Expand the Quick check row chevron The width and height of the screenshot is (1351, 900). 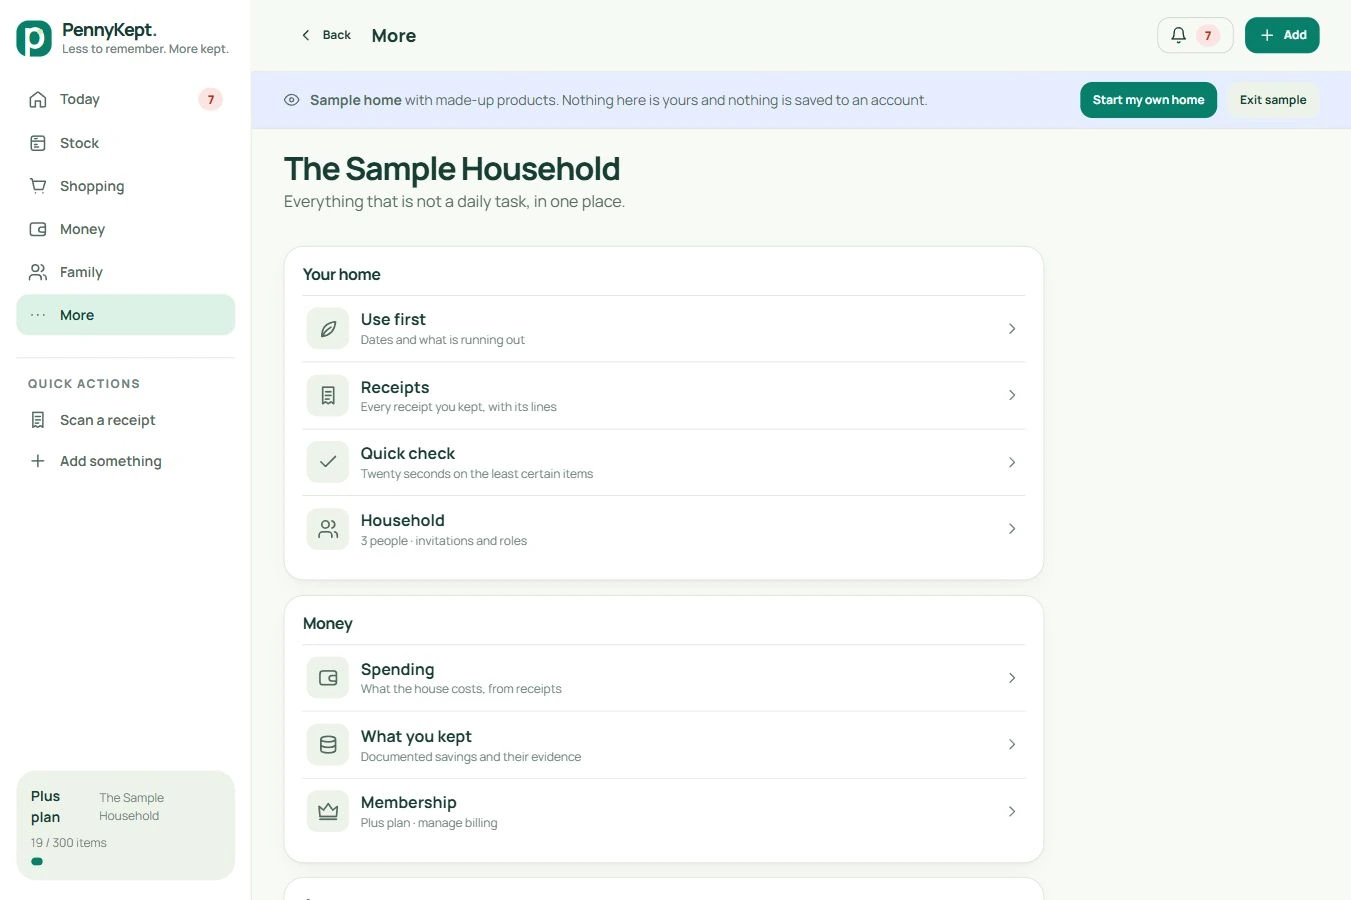point(1012,462)
